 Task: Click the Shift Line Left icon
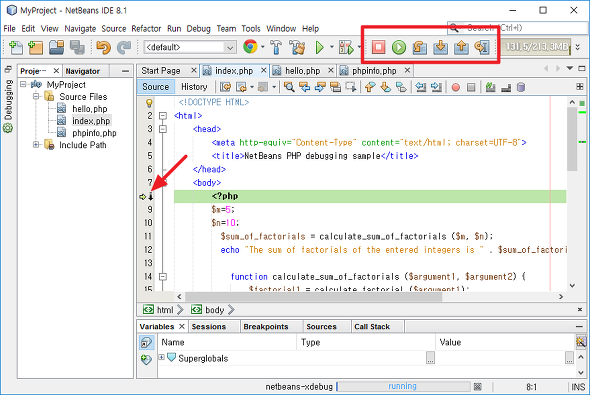421,87
